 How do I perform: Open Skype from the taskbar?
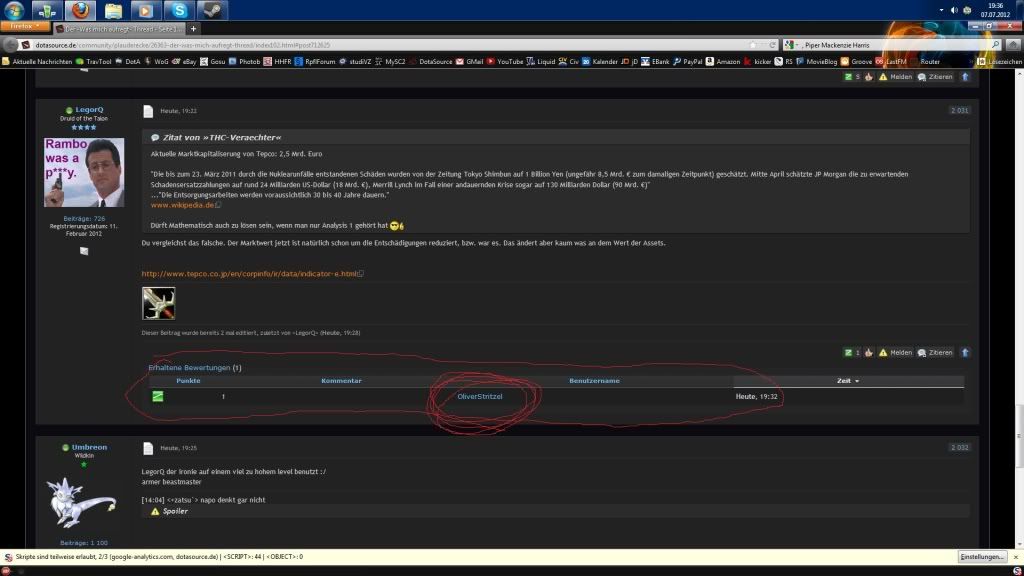179,10
